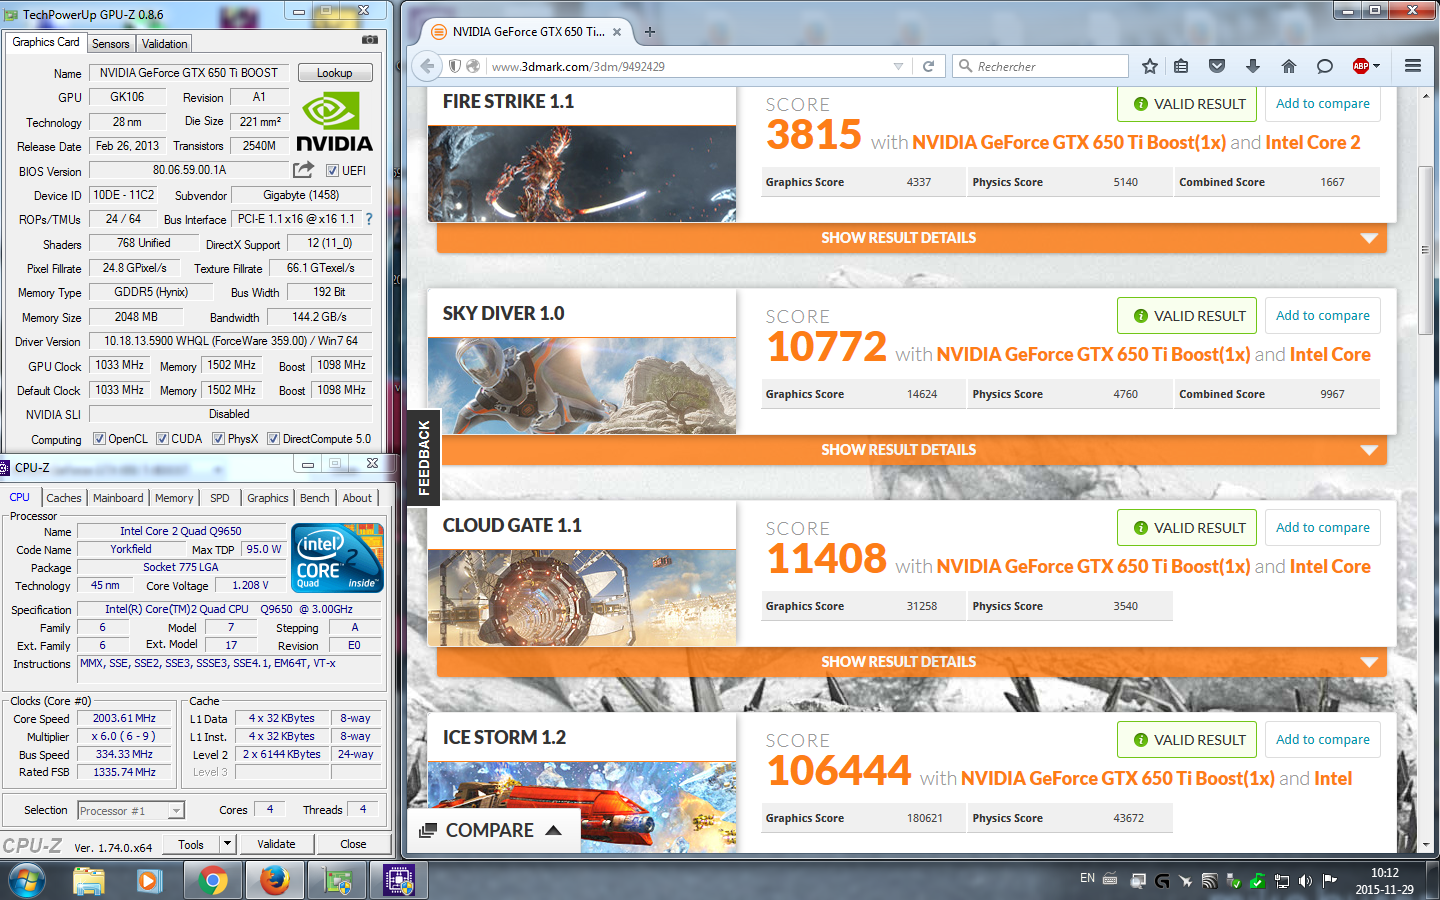Toggle the OpenCL checkbox

click(99, 439)
